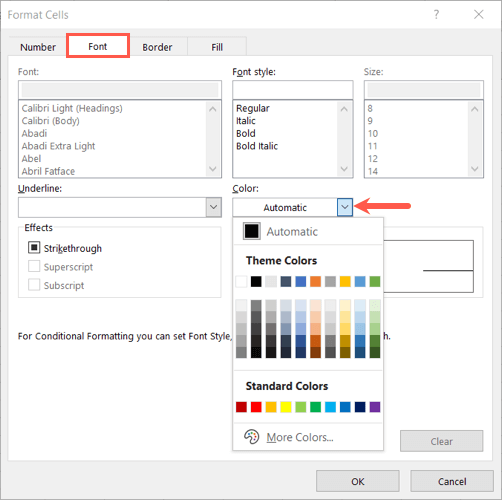Select font size 10
The width and height of the screenshot is (502, 500).
click(373, 133)
